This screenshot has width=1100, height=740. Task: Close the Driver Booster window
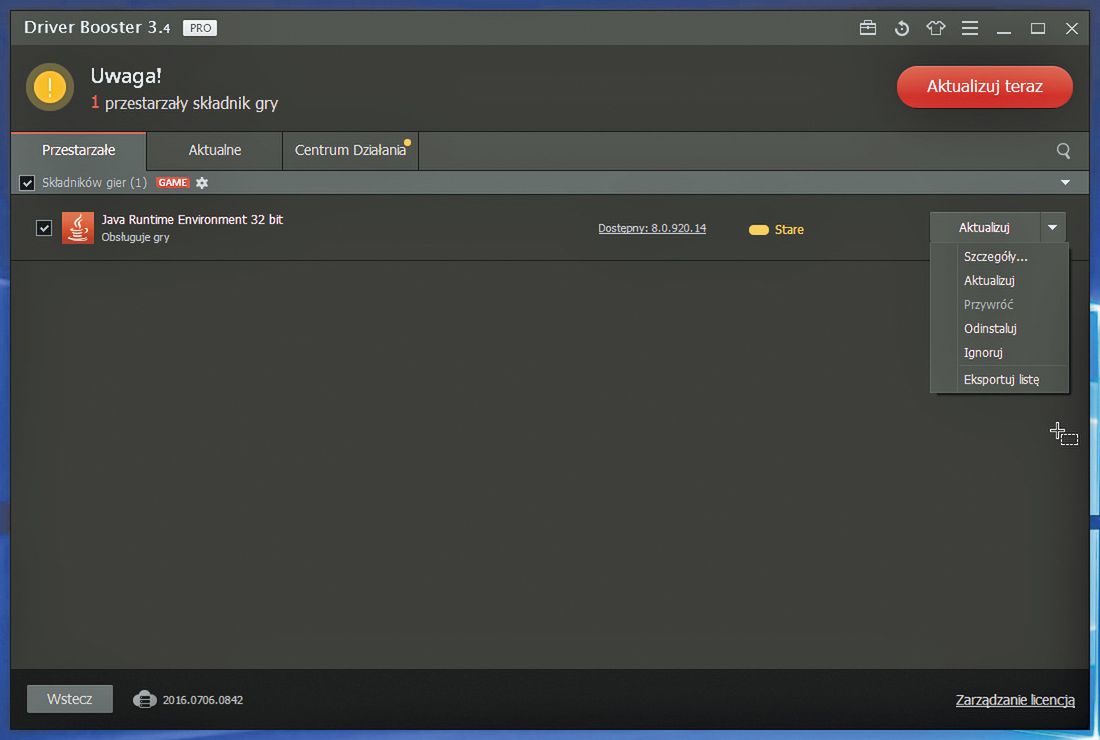(x=1071, y=28)
